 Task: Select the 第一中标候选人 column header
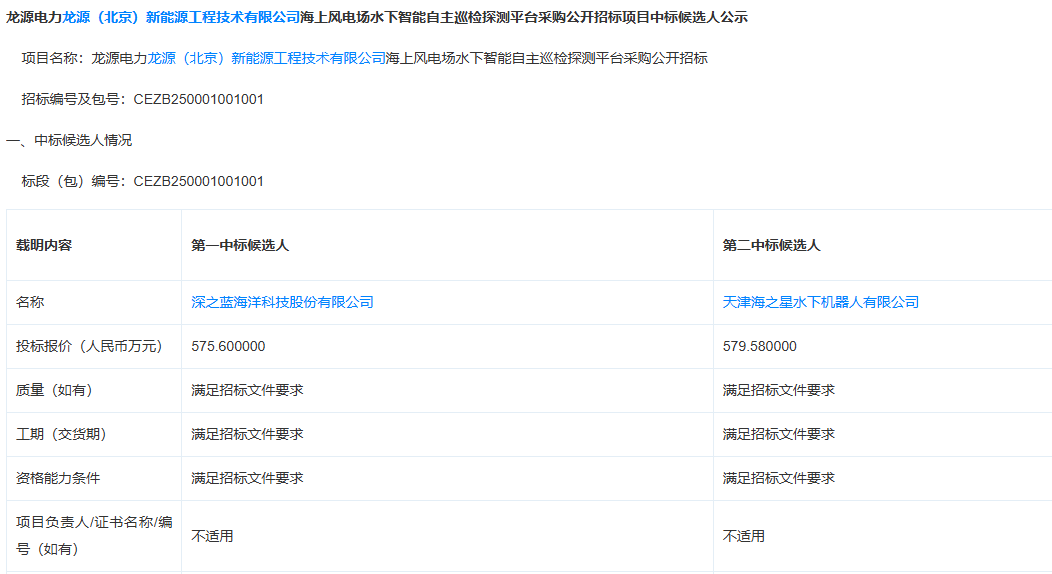(240, 245)
